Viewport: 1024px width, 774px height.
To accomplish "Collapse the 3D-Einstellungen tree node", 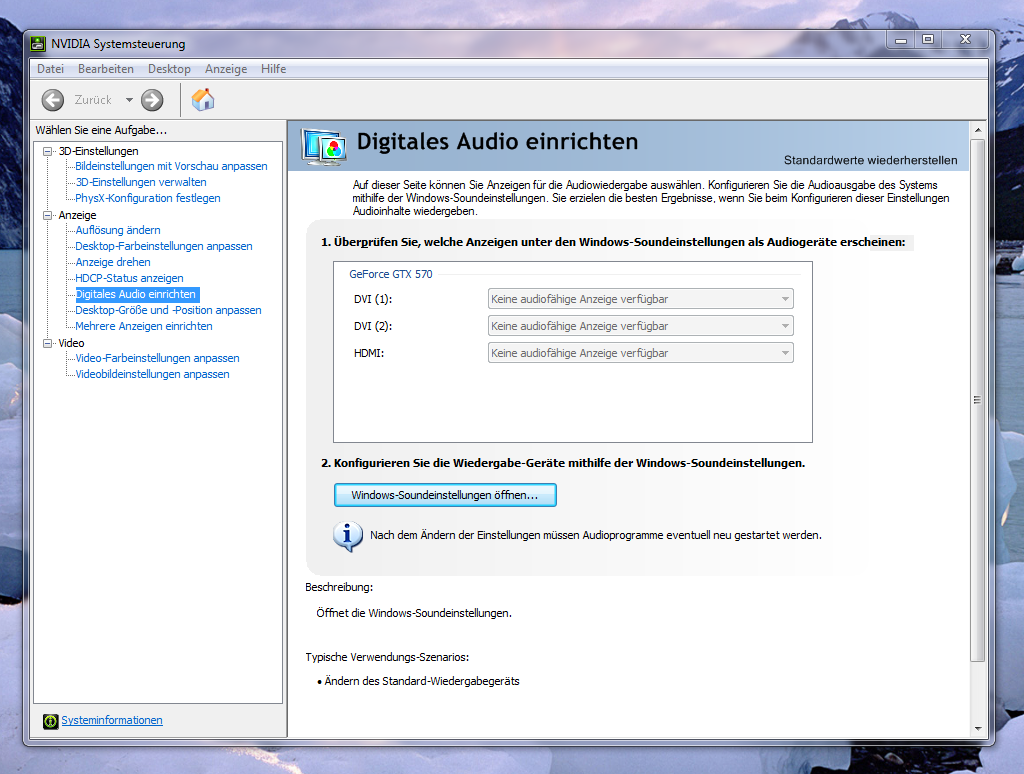I will (47, 152).
